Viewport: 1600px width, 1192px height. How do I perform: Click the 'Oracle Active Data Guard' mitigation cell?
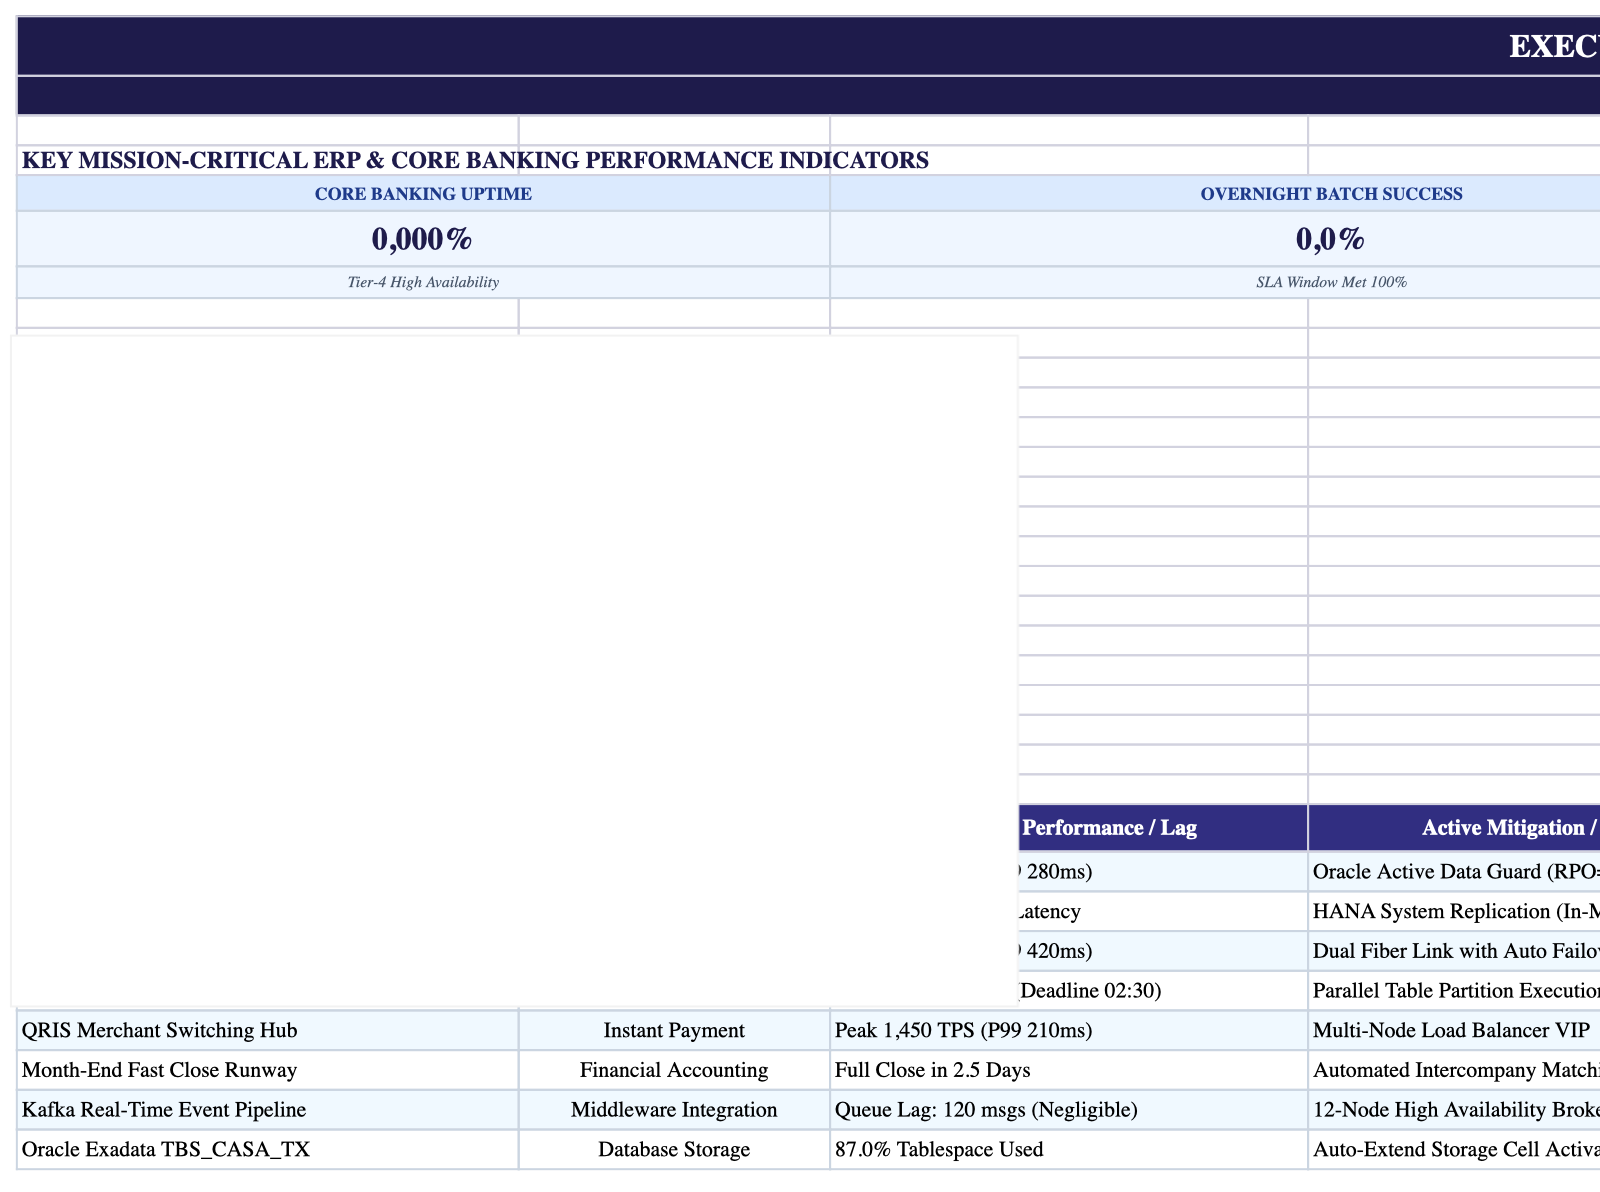click(x=1455, y=871)
